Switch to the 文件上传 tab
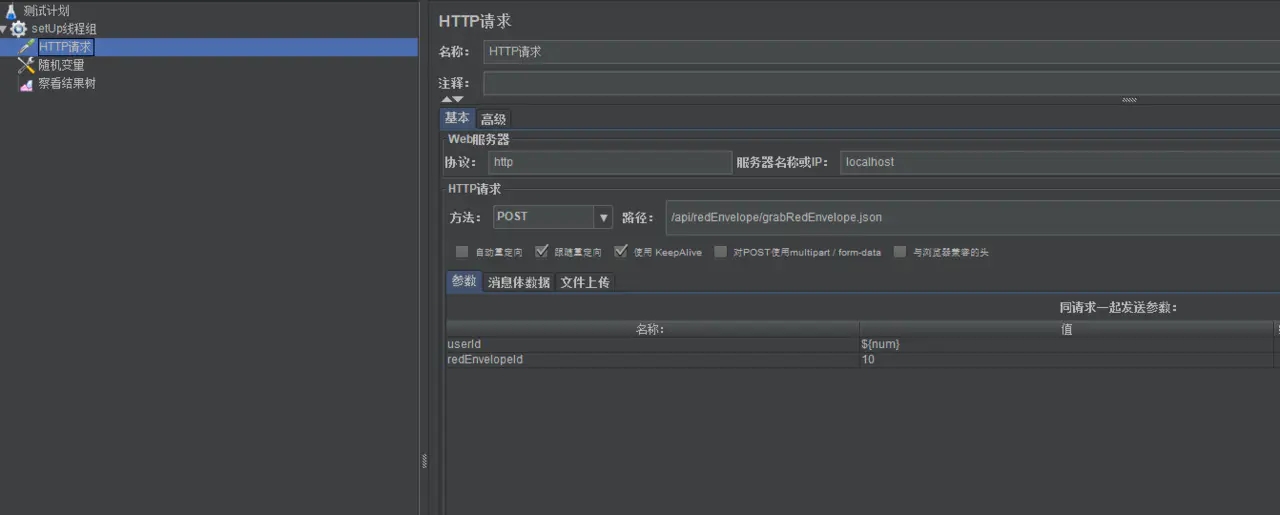Screen dimensions: 1280x515 pyautogui.click(x=585, y=282)
